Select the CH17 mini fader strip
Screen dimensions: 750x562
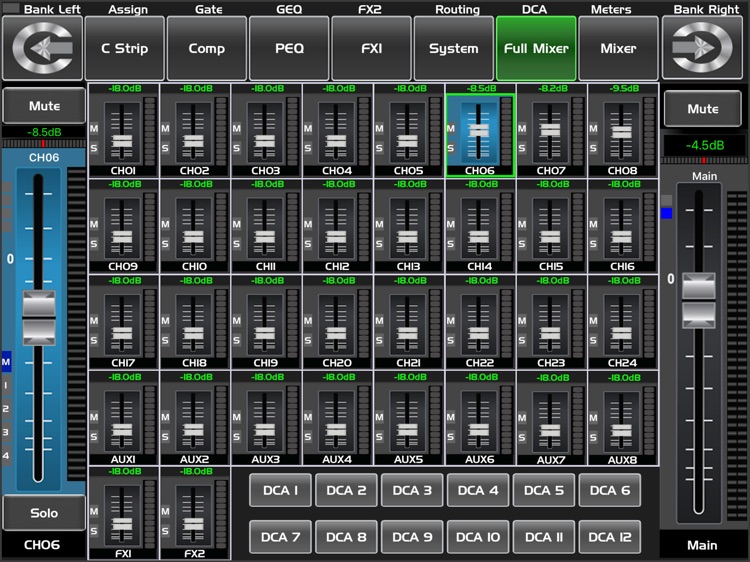point(123,322)
